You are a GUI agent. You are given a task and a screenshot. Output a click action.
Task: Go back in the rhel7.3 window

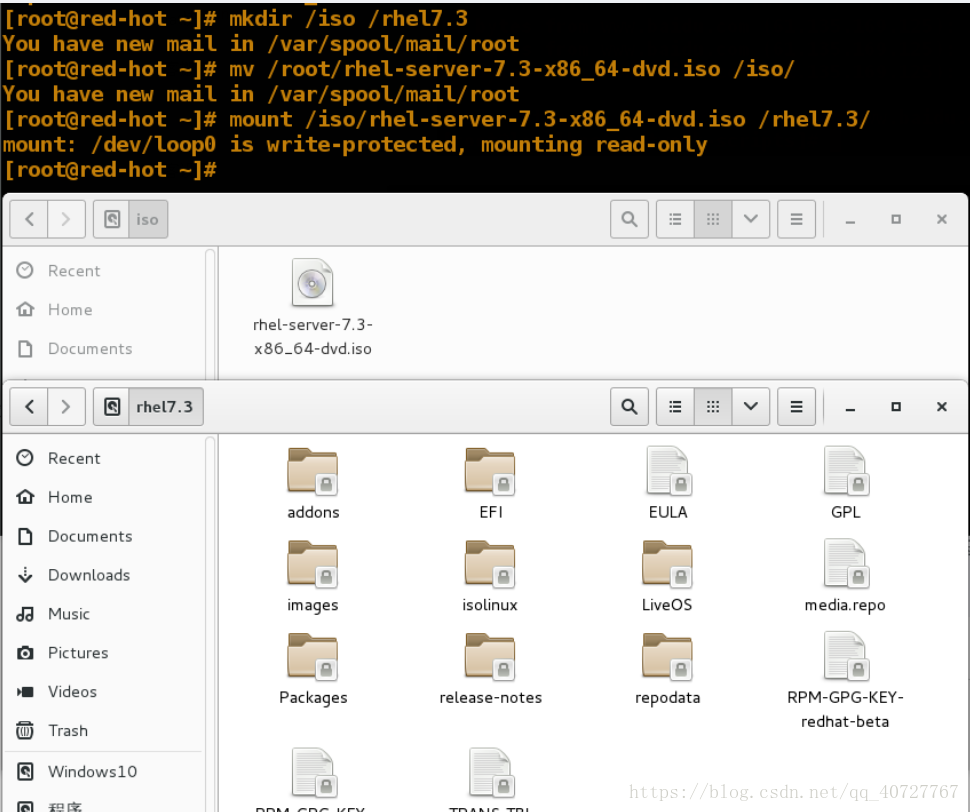[x=29, y=406]
